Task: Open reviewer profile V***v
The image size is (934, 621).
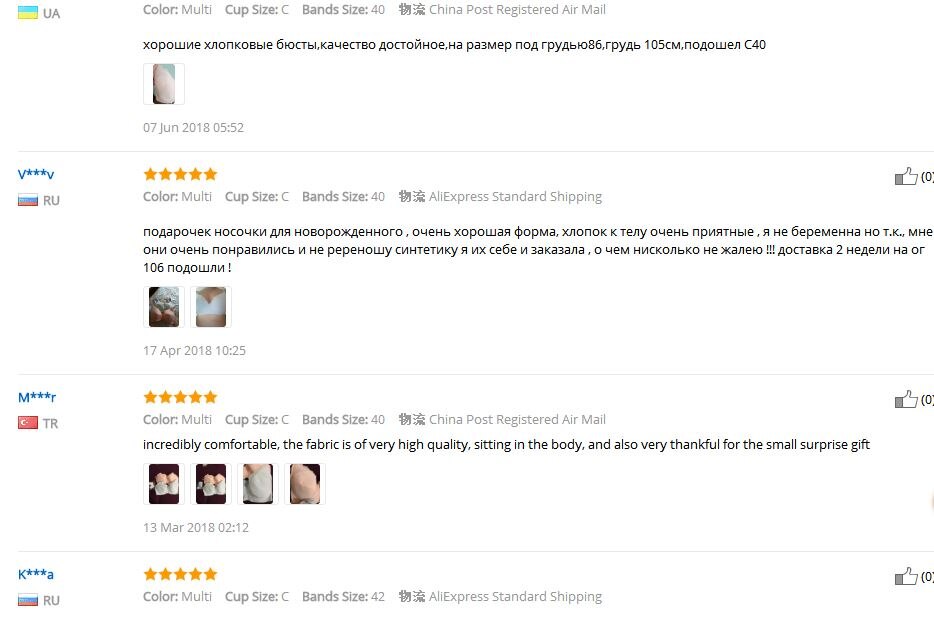Action: (x=36, y=174)
